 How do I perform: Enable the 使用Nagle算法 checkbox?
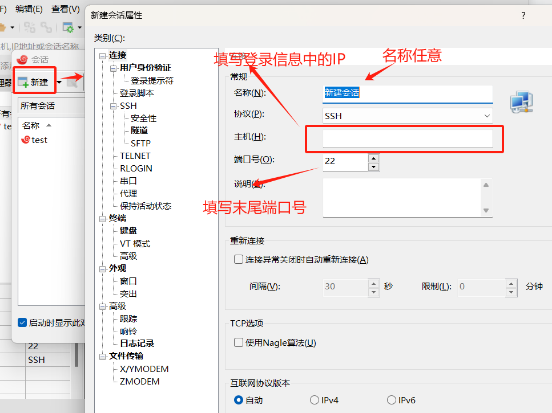click(238, 343)
